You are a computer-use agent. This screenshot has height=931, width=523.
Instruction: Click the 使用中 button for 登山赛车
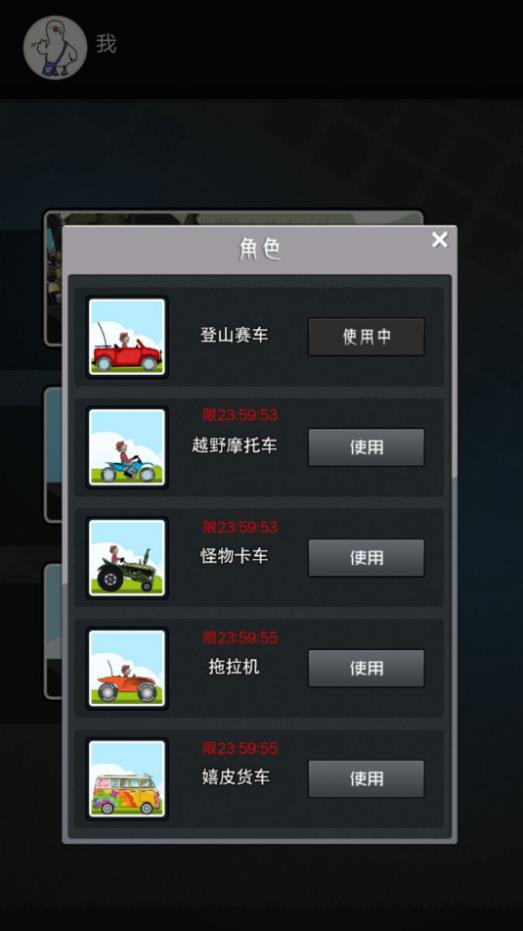point(366,337)
